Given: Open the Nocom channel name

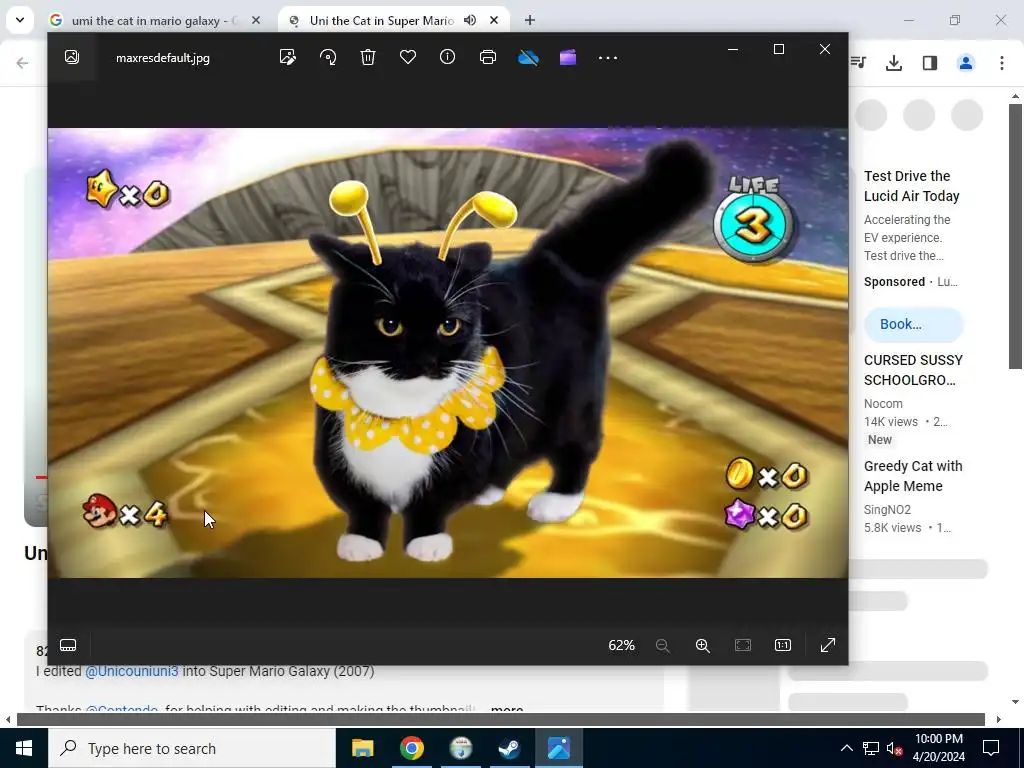Looking at the screenshot, I should (883, 404).
